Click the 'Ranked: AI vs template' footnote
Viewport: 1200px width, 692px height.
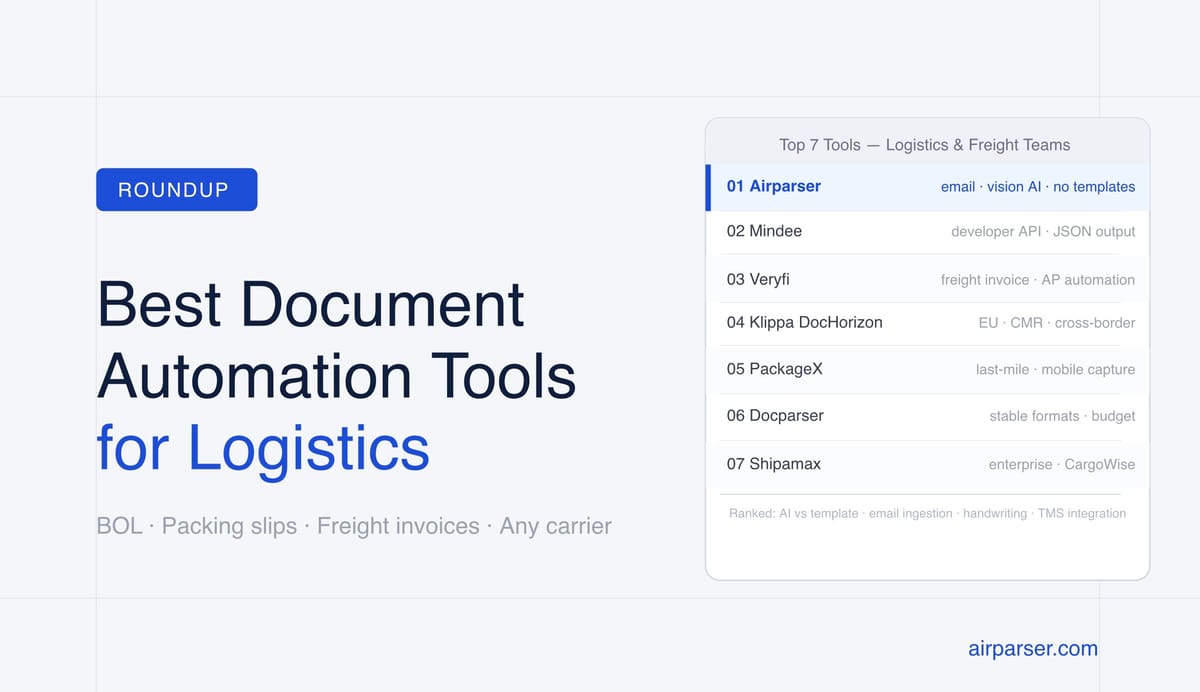click(x=927, y=513)
